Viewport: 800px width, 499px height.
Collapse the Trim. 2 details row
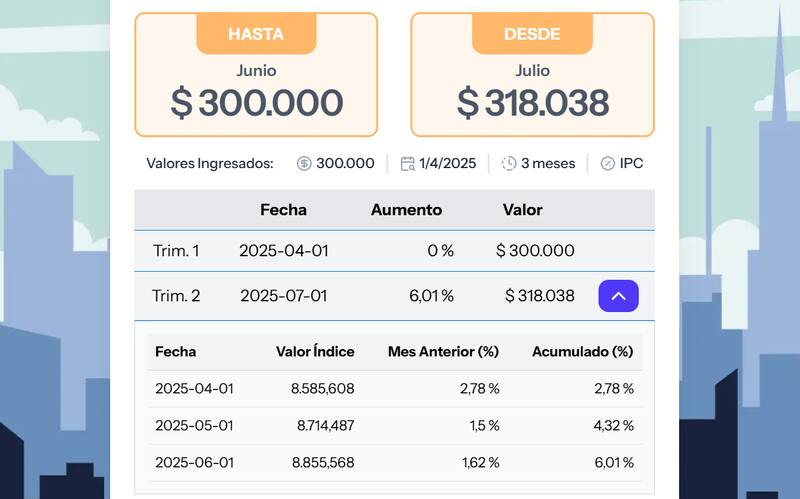point(618,296)
